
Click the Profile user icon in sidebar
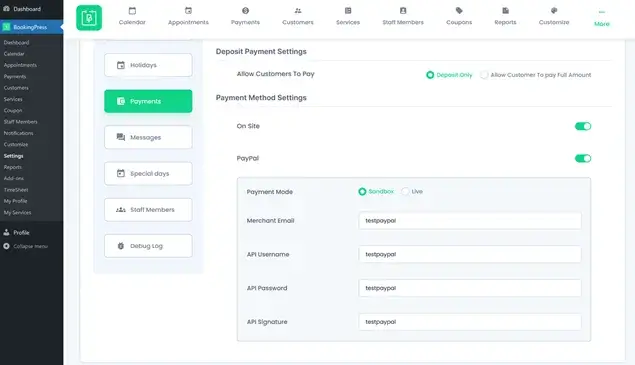pyautogui.click(x=6, y=233)
